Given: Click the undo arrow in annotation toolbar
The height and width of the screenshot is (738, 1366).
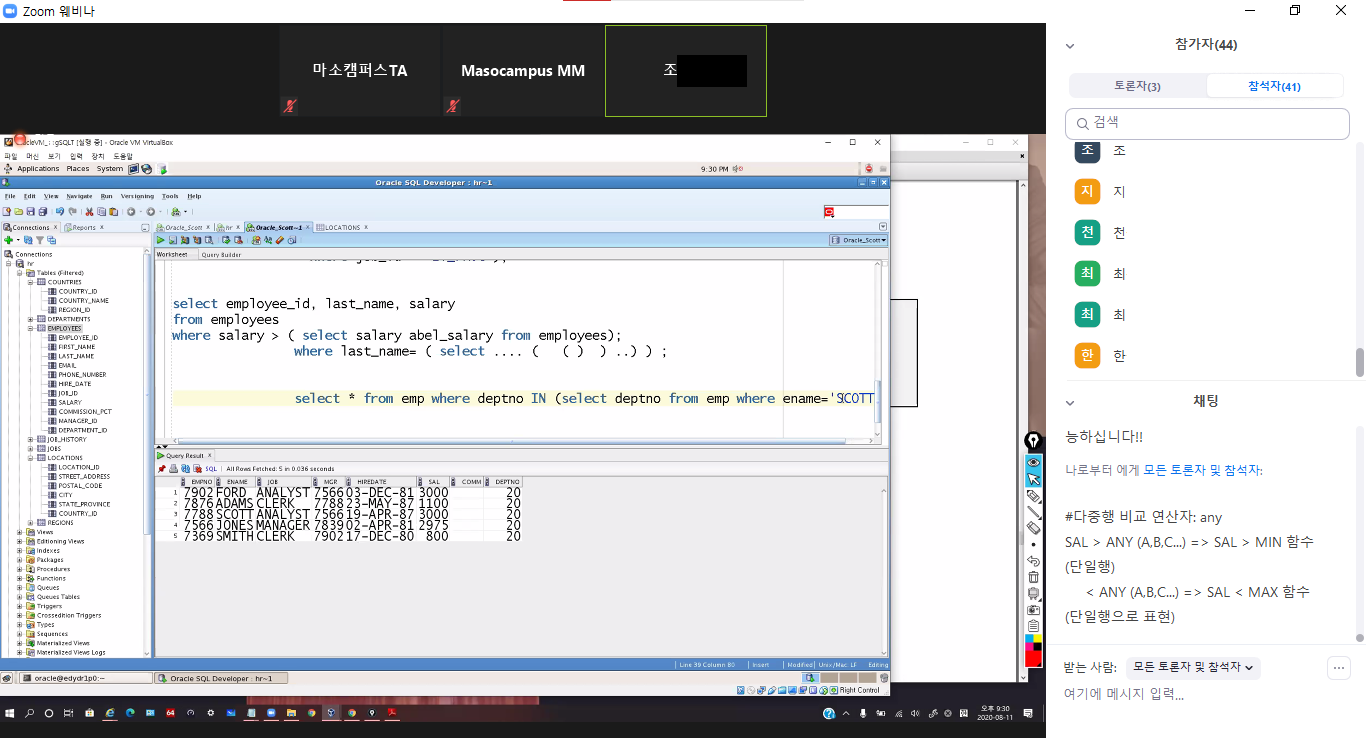Looking at the screenshot, I should 1034,561.
